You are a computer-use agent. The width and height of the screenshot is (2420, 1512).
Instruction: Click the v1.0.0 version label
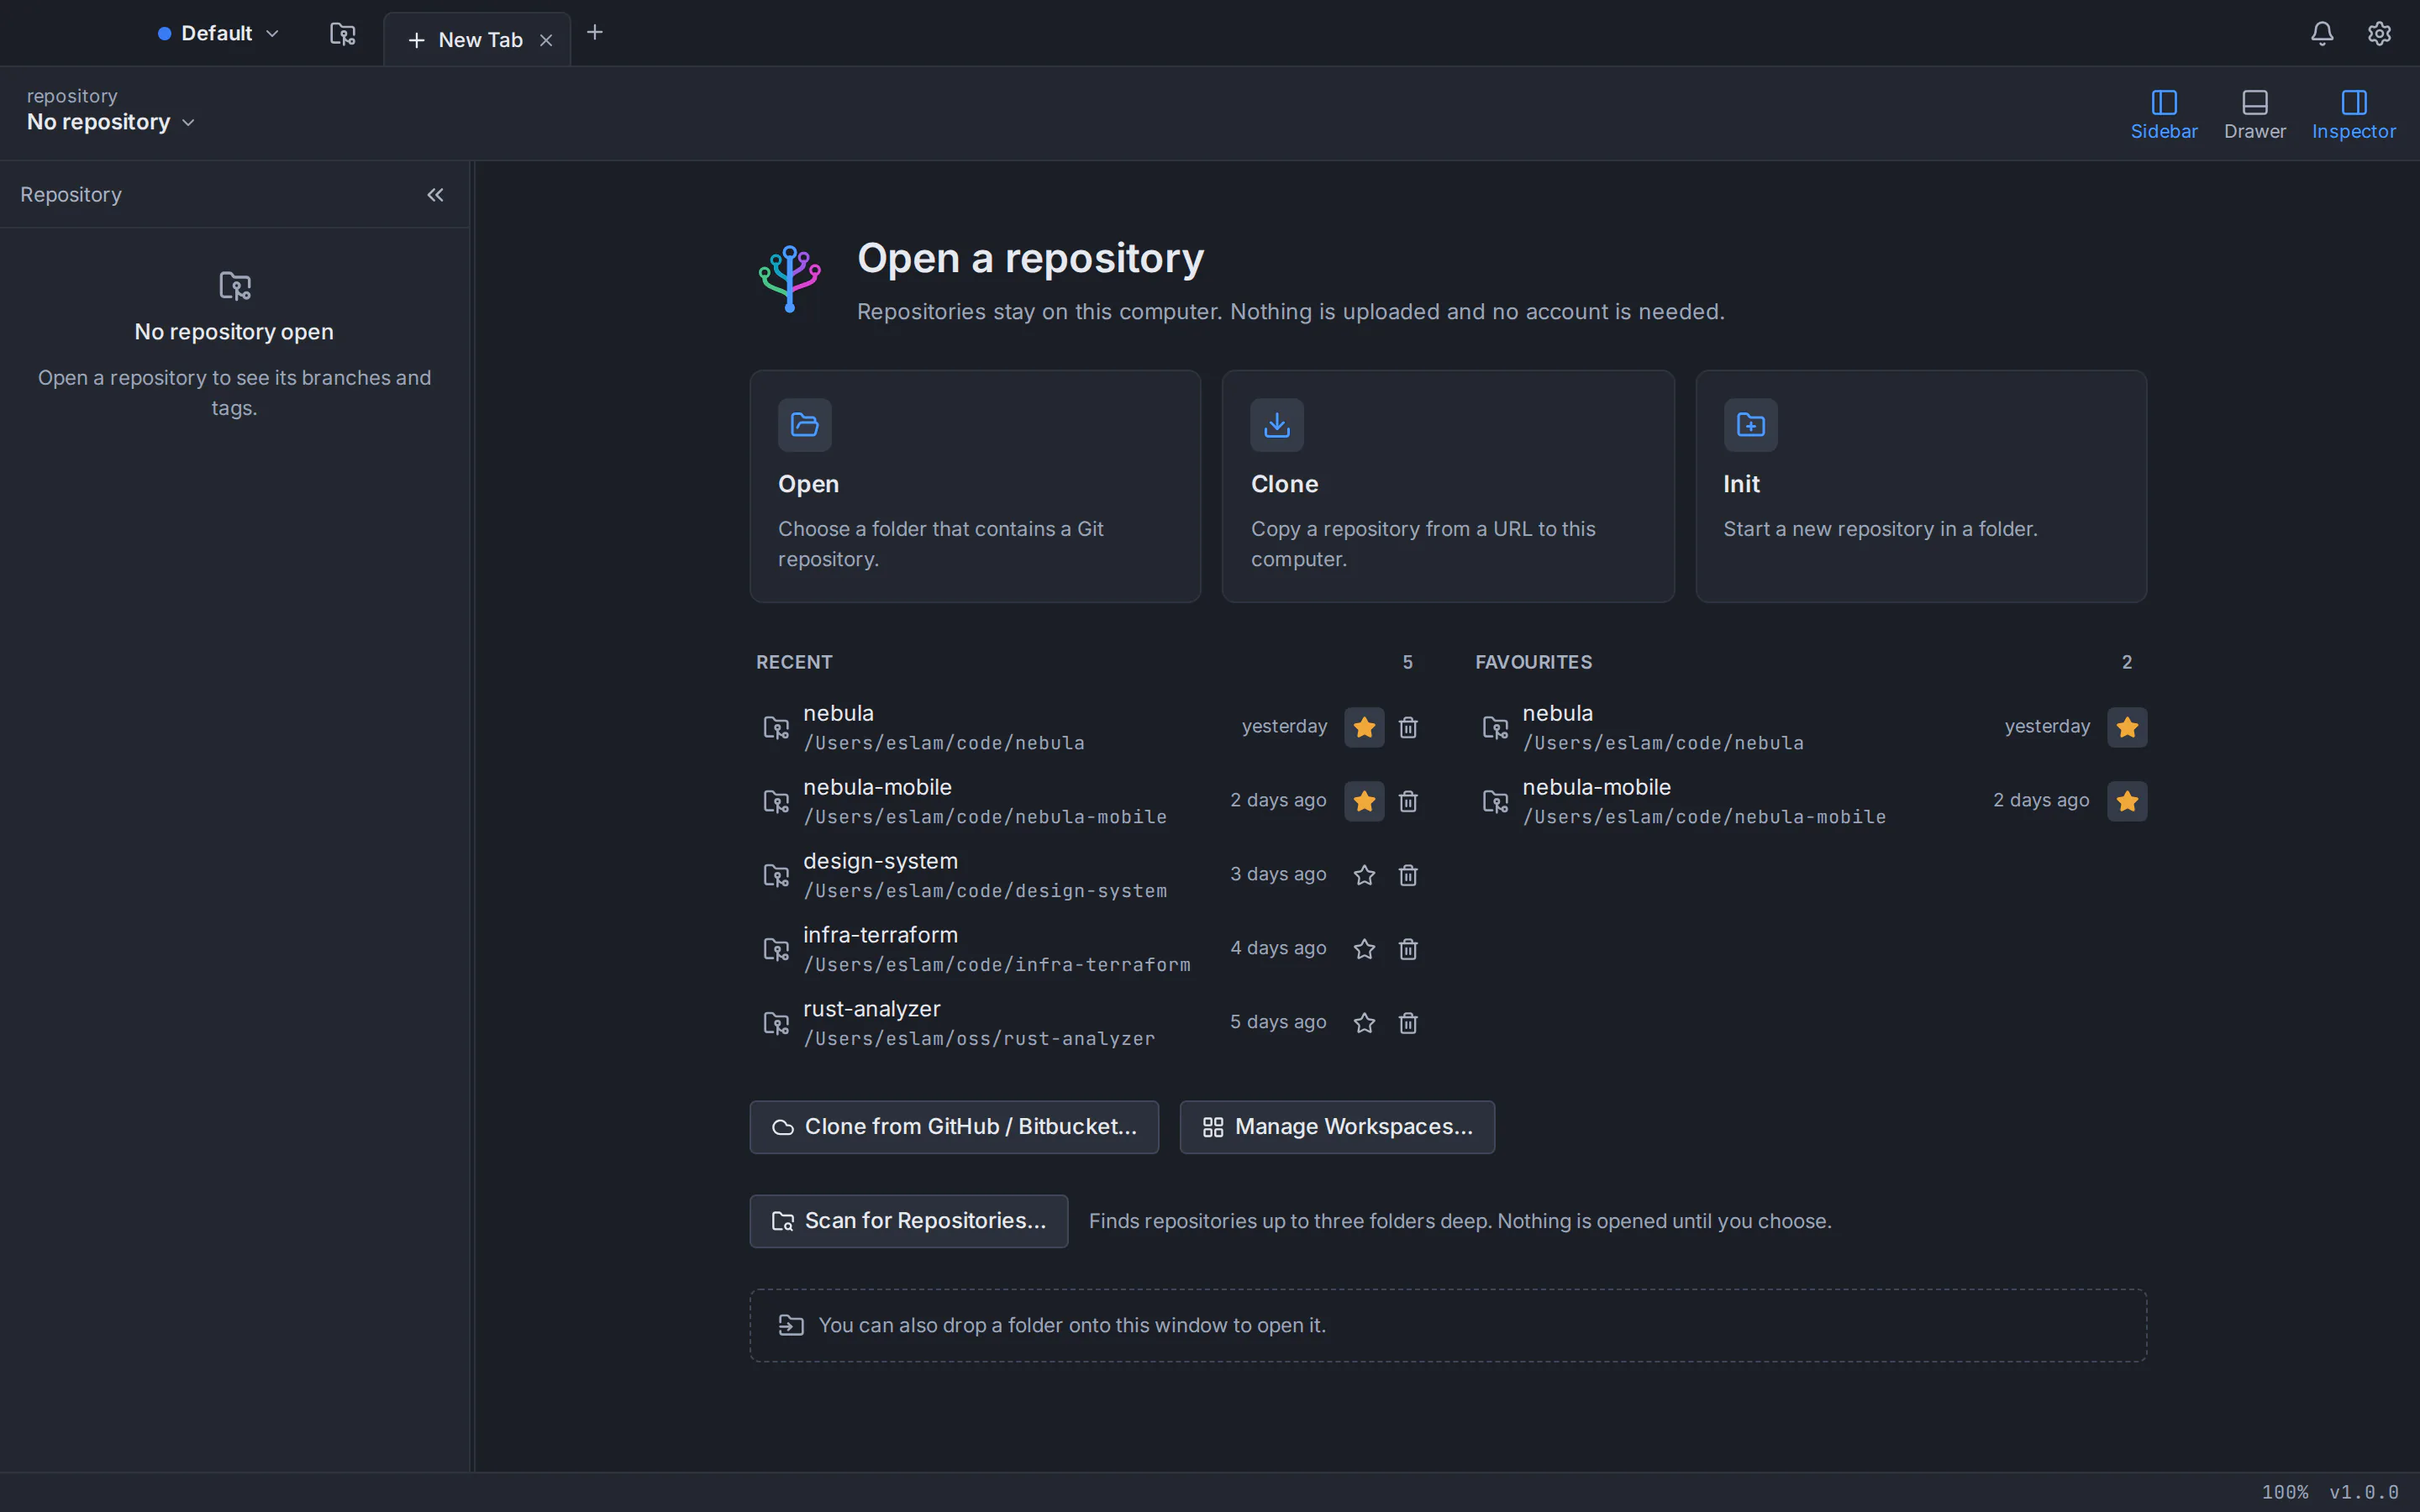tap(2364, 1492)
